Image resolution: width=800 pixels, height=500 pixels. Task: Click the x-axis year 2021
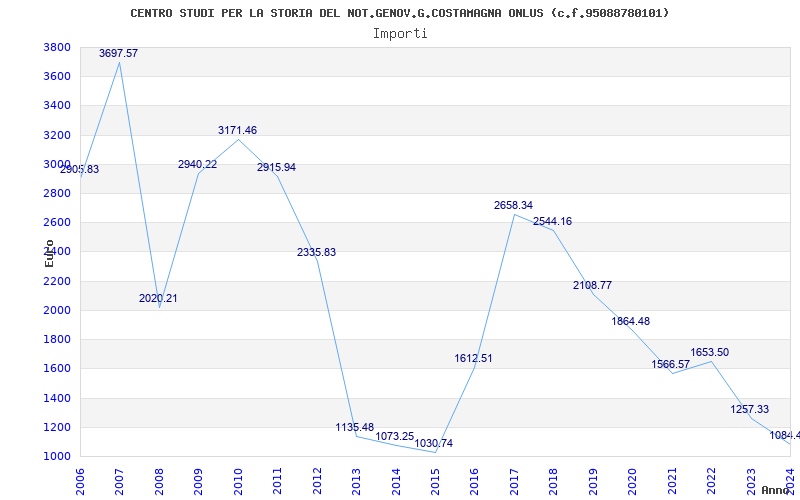672,481
